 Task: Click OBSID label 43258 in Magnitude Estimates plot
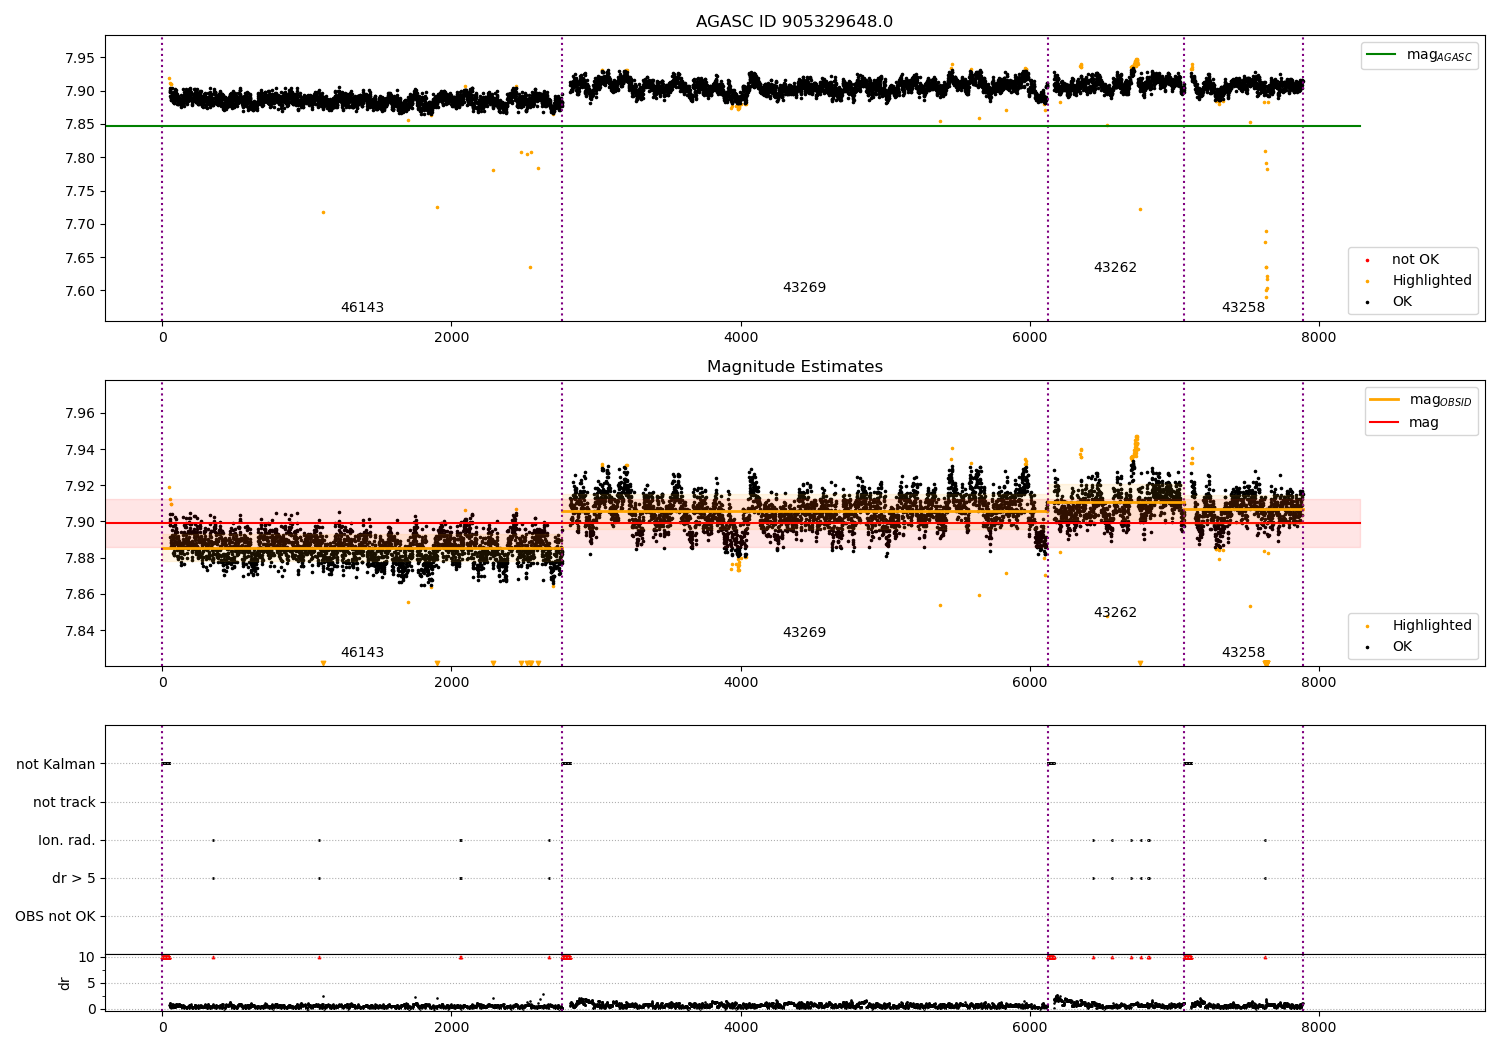pyautogui.click(x=1243, y=653)
